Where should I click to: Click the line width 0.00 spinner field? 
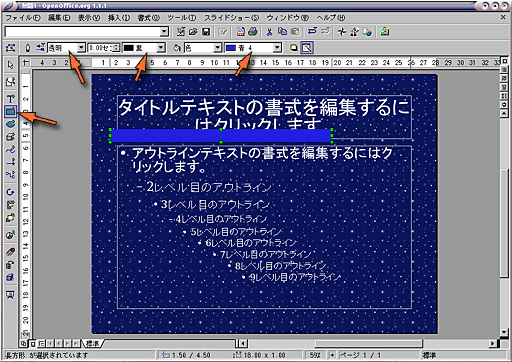click(x=104, y=48)
